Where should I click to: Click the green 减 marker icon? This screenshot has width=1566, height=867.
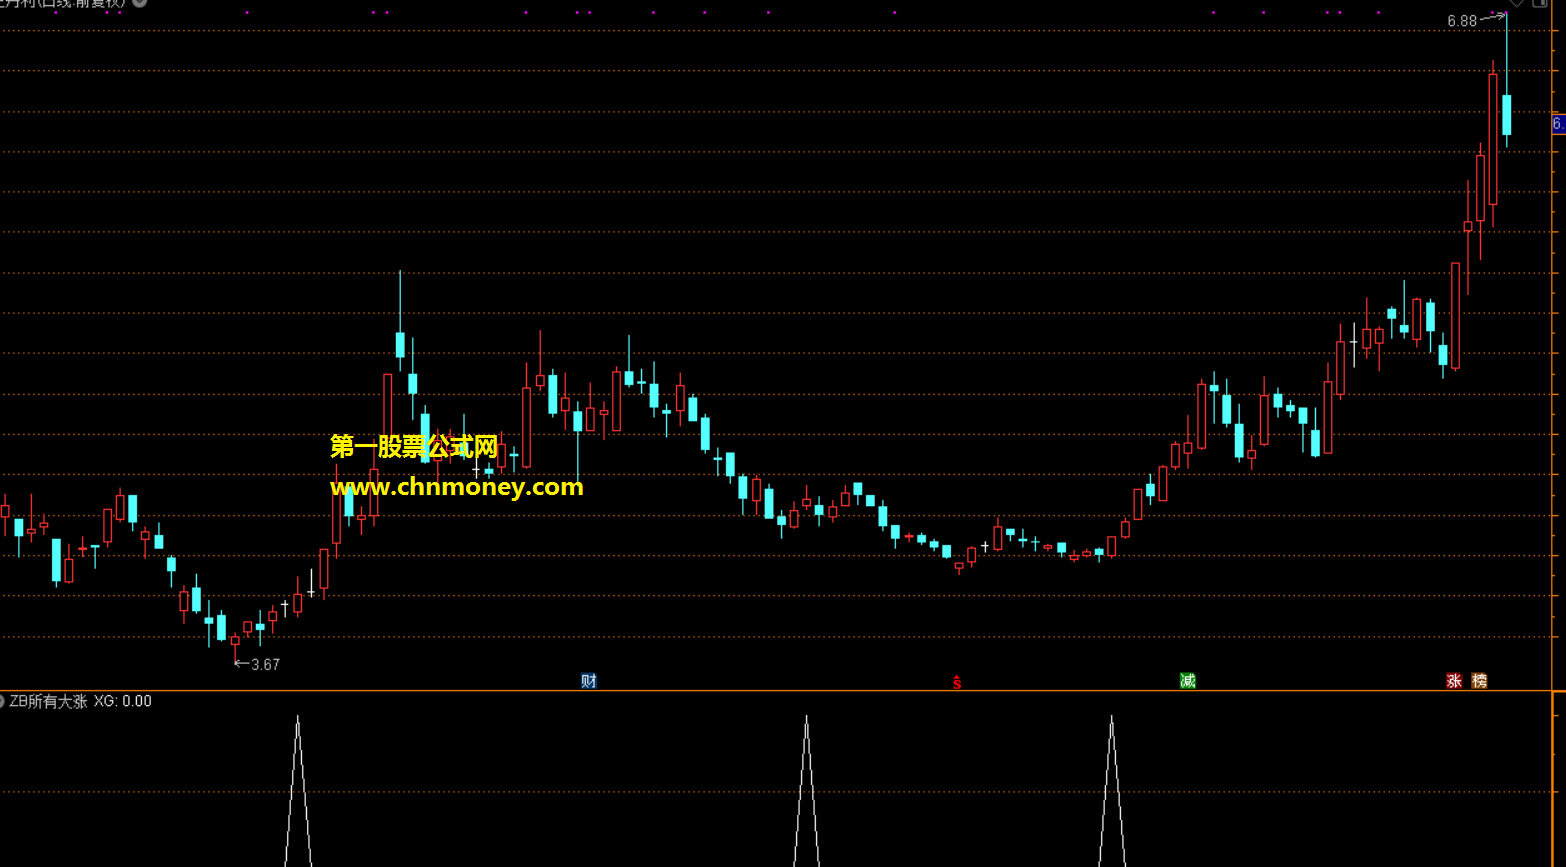click(1188, 681)
